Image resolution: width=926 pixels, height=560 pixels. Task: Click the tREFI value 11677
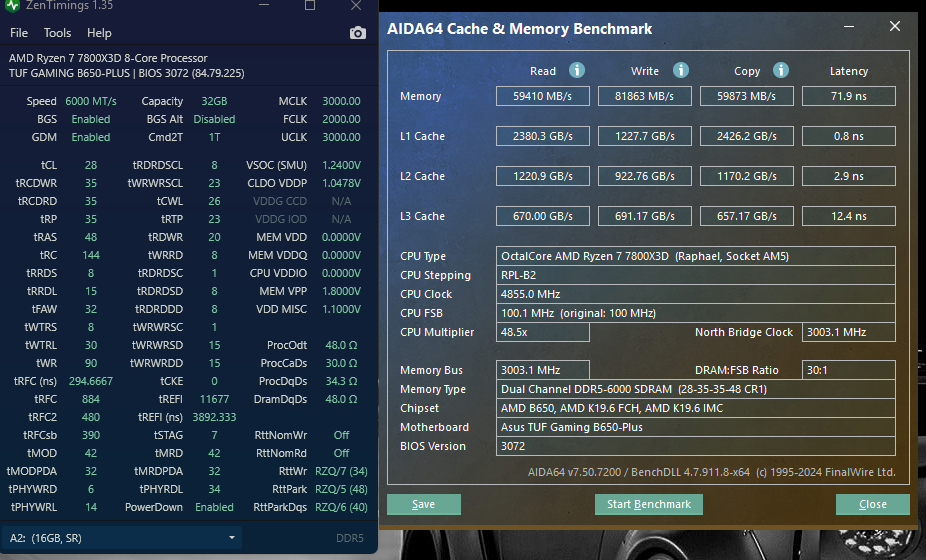pos(214,399)
